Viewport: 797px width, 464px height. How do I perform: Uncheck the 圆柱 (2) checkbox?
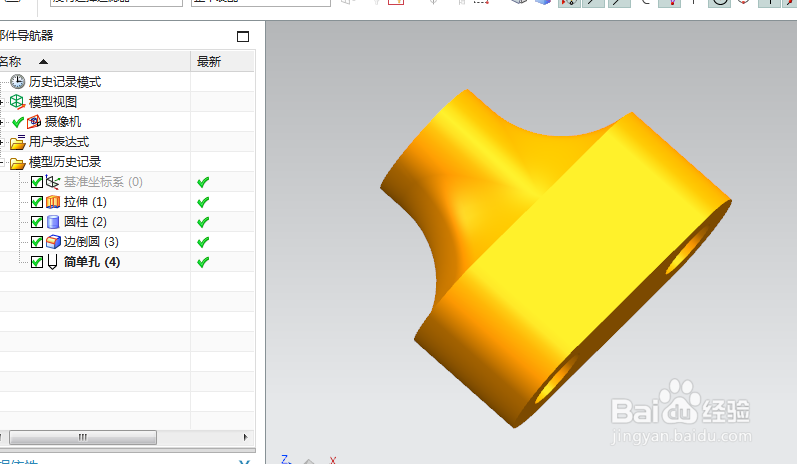pos(37,222)
